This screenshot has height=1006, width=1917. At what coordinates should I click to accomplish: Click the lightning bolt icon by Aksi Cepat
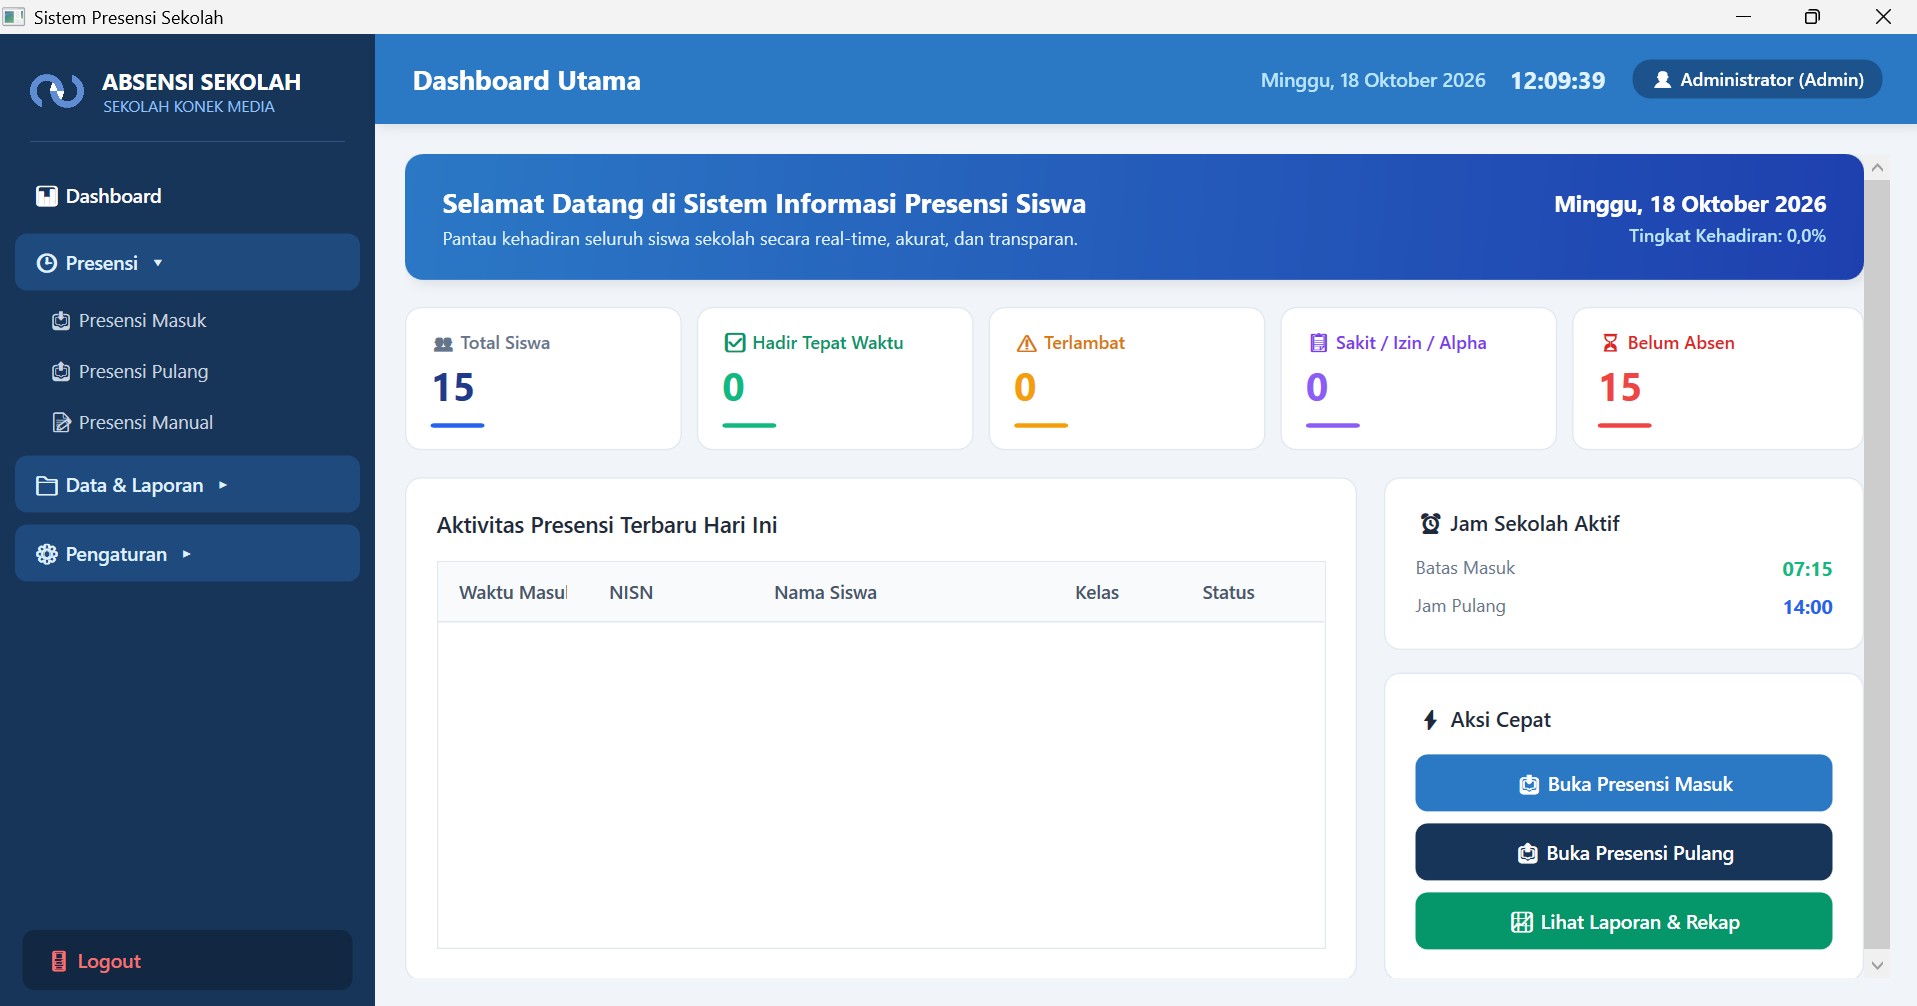[x=1430, y=720]
